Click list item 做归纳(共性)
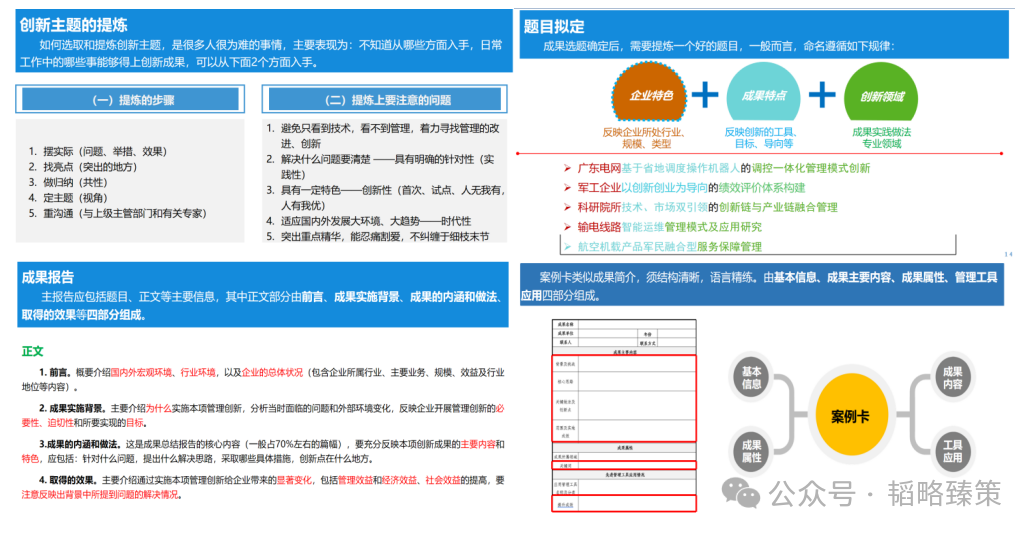The width and height of the screenshot is (1034, 535). pos(68,183)
